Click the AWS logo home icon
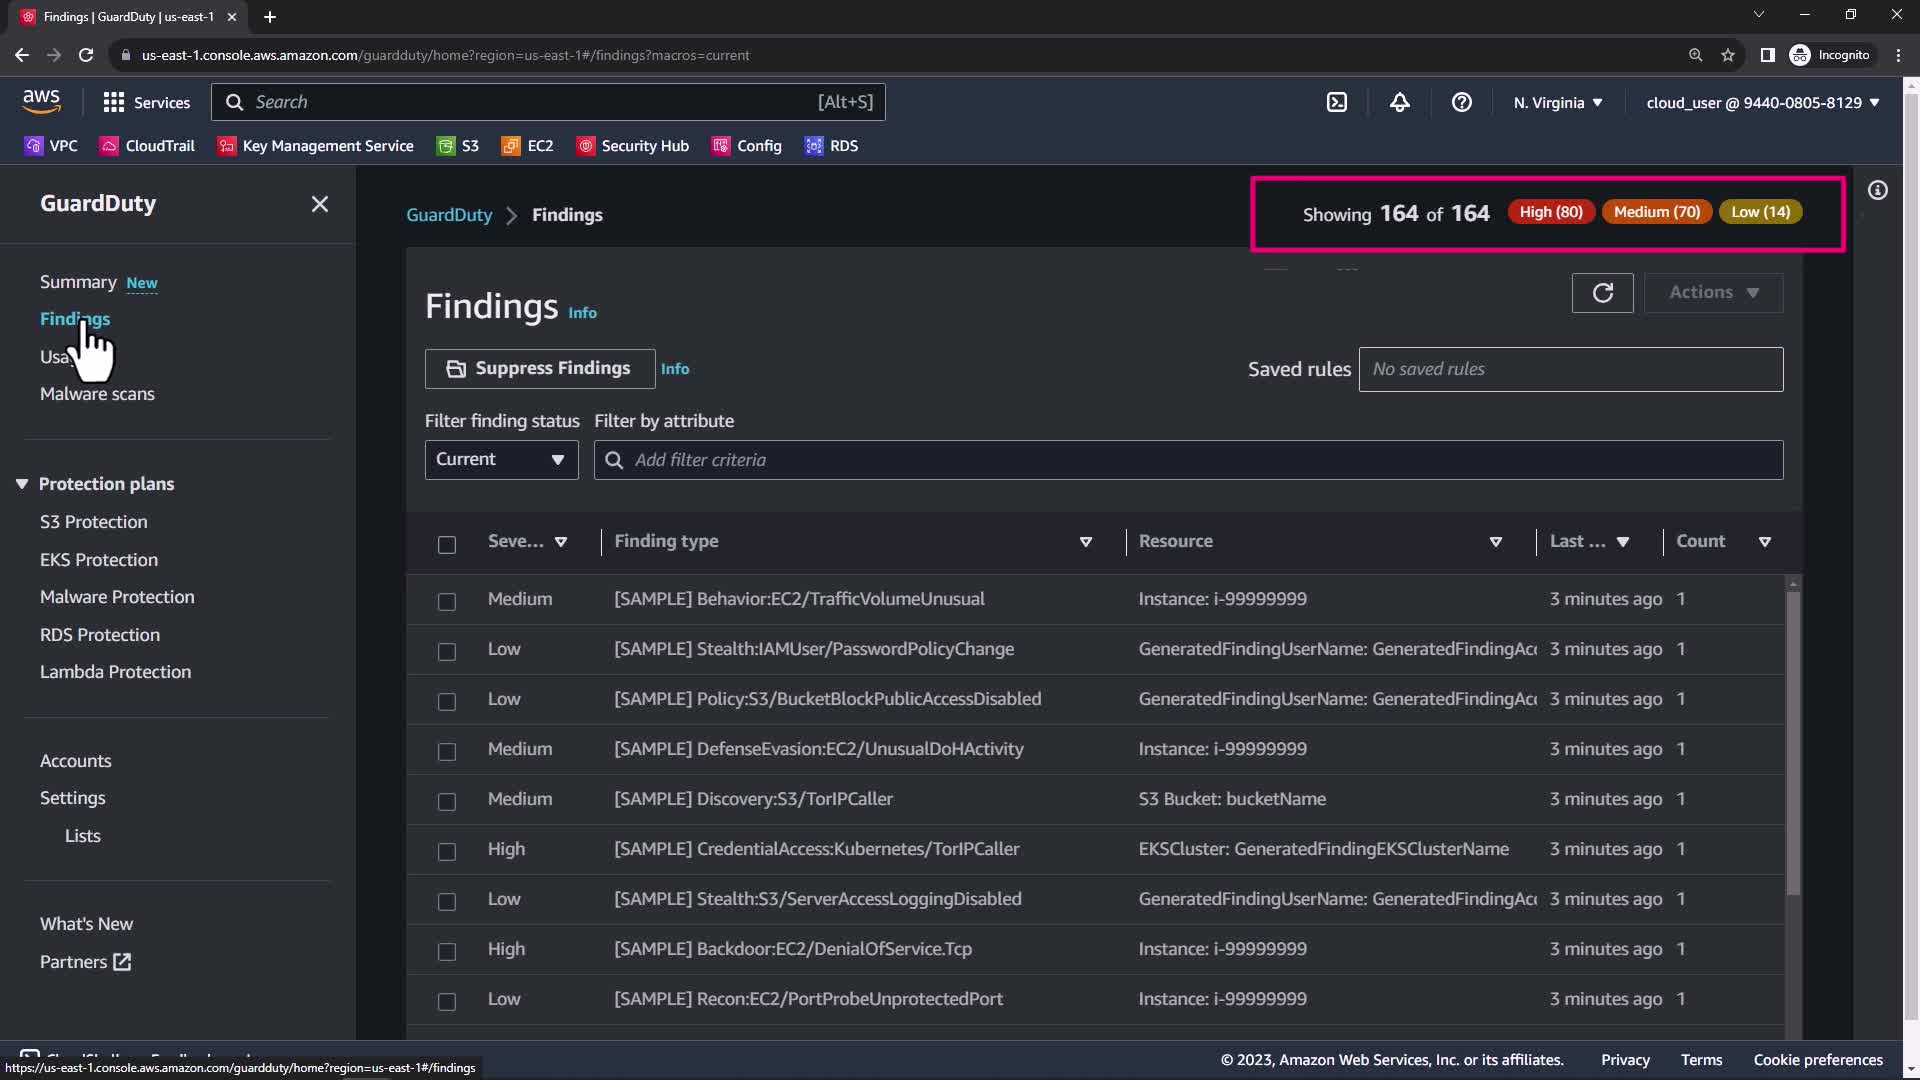The height and width of the screenshot is (1080, 1920). point(41,101)
